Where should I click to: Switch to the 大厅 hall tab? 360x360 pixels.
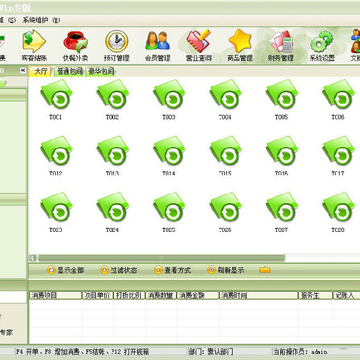click(x=41, y=72)
